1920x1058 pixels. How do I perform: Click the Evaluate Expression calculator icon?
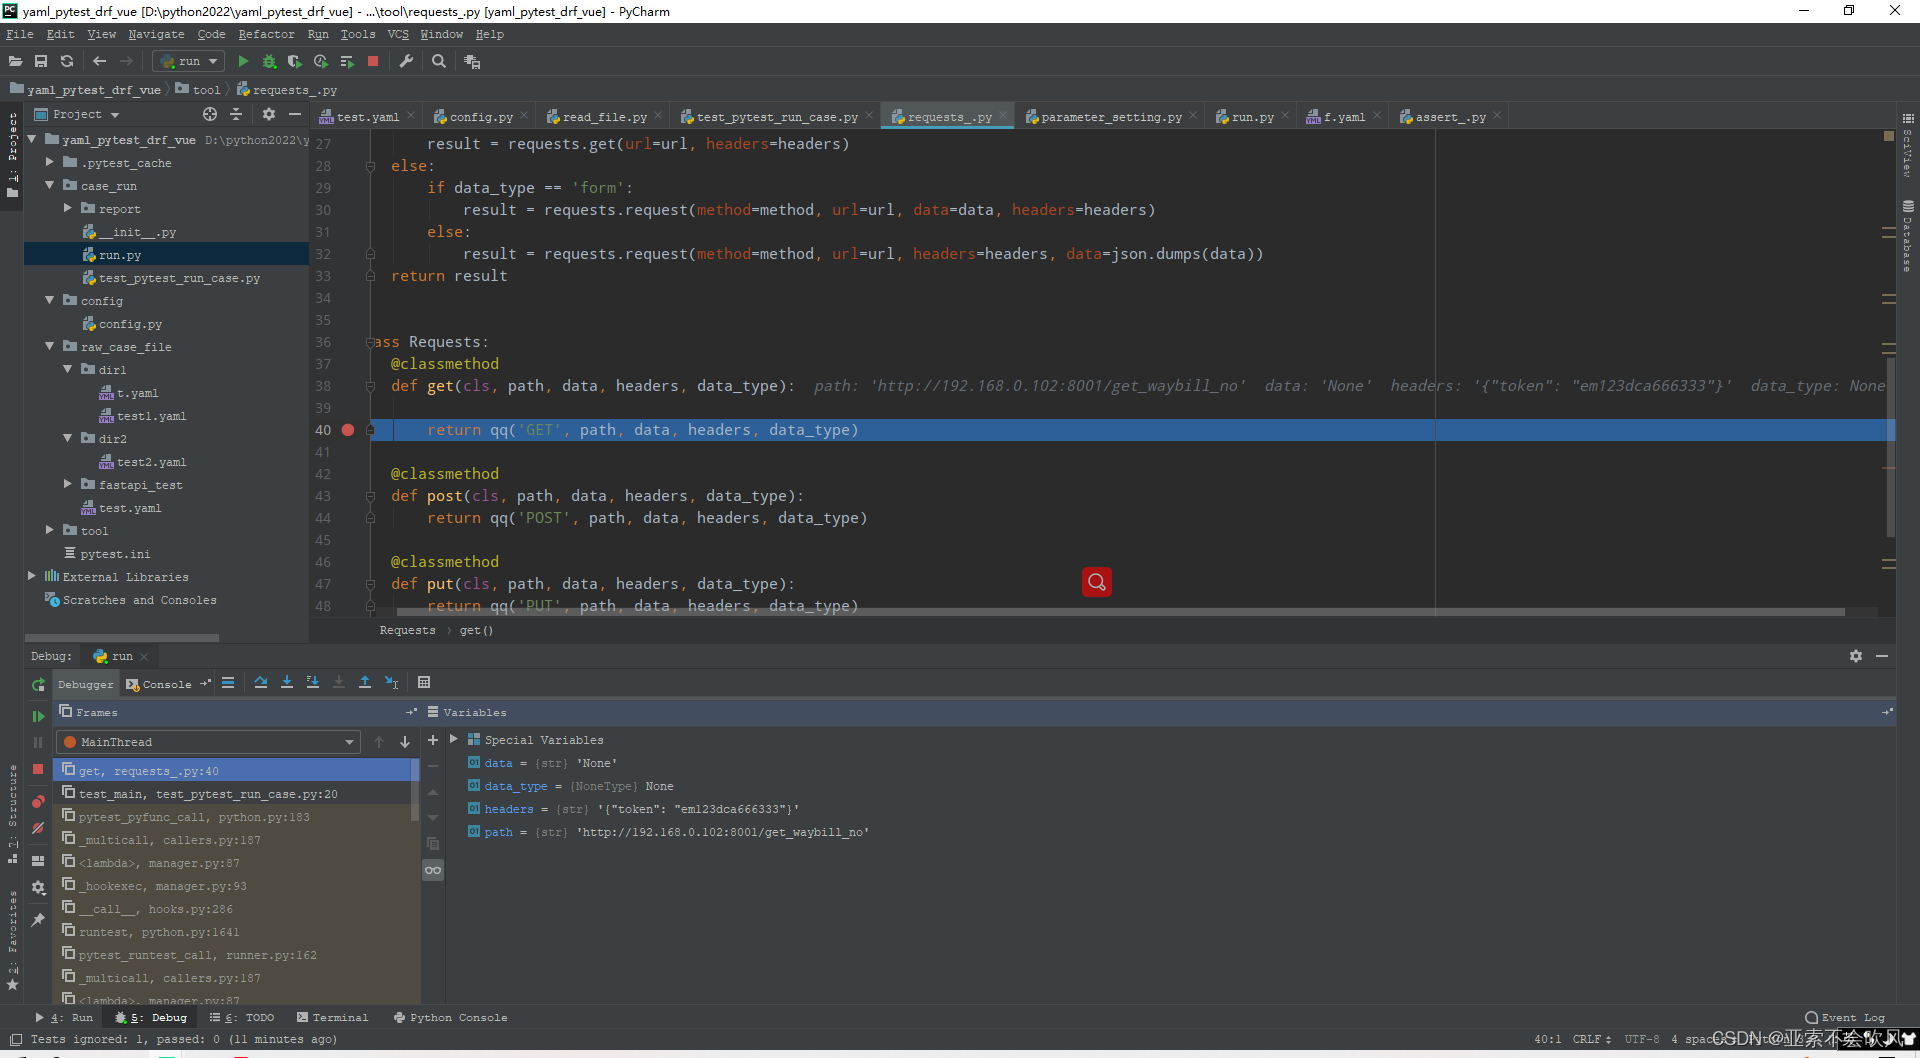[x=424, y=682]
